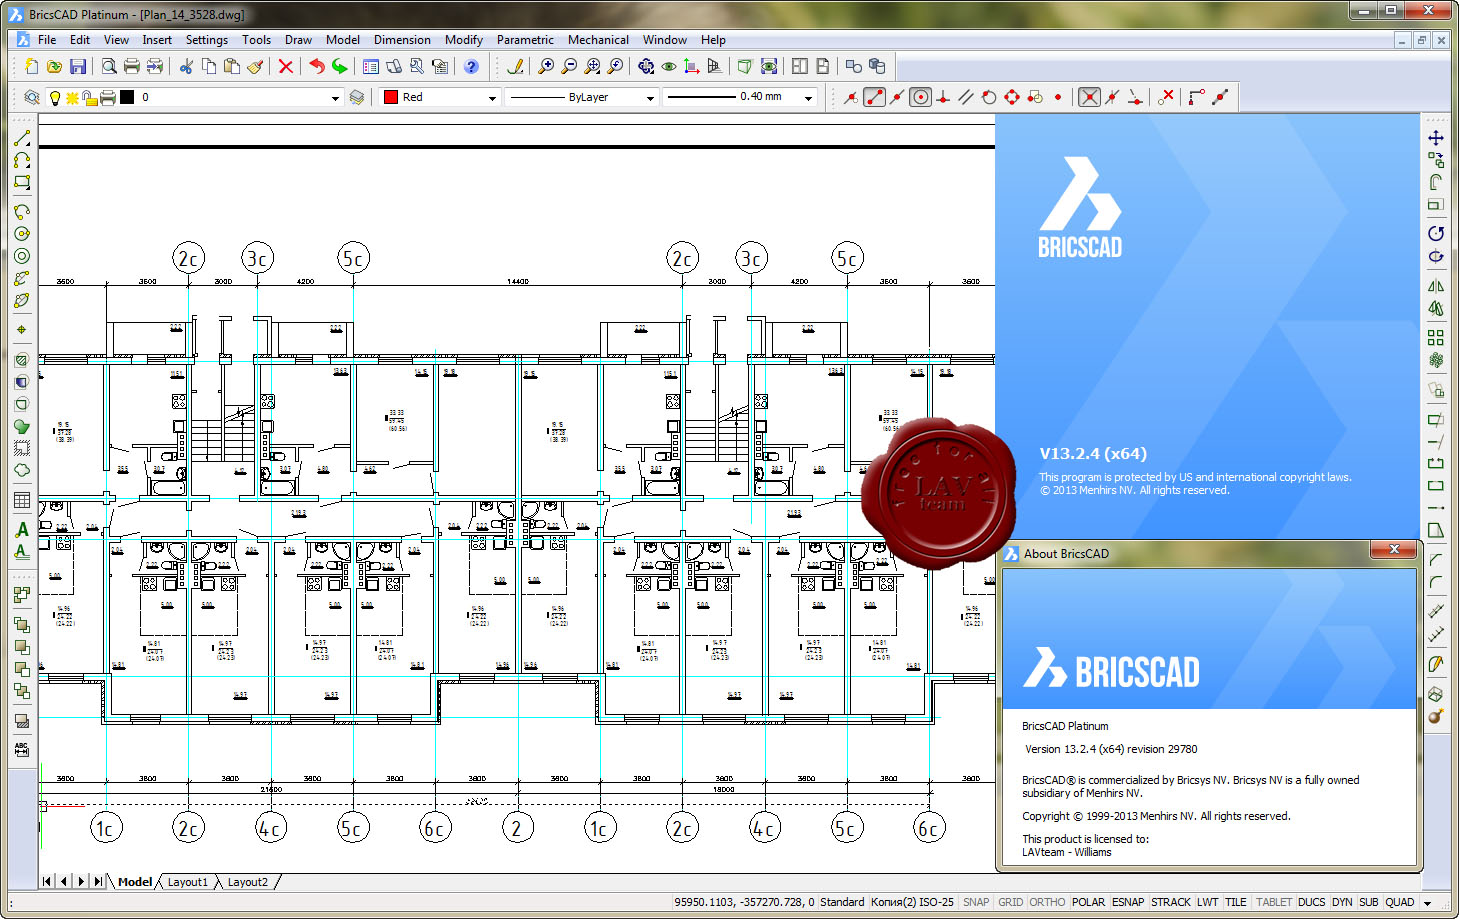1459x919 pixels.
Task: Open the Dimension menu
Action: click(x=402, y=40)
